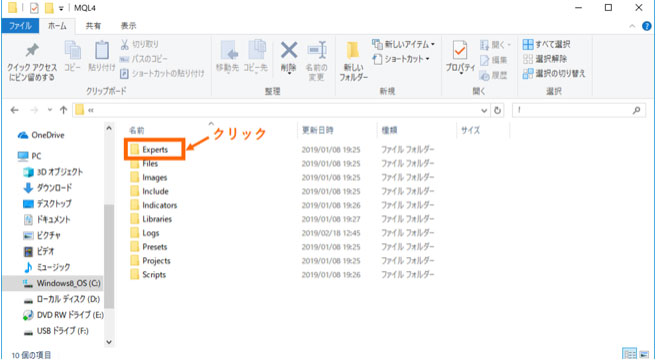Select Windows8_OS (C:) drive
The width and height of the screenshot is (656, 363).
[x=54, y=283]
